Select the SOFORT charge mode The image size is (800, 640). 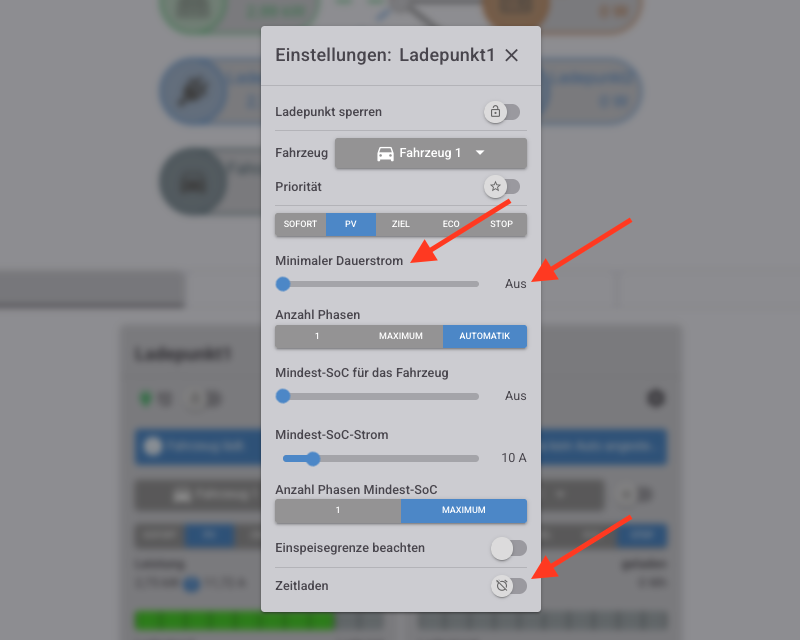pos(300,224)
